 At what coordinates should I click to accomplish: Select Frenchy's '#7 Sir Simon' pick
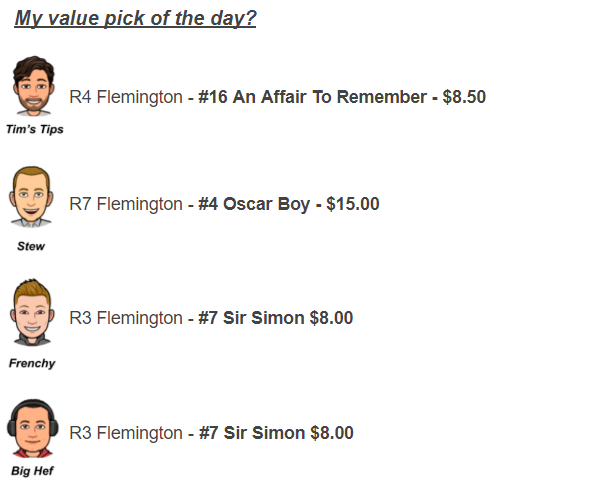pos(251,318)
